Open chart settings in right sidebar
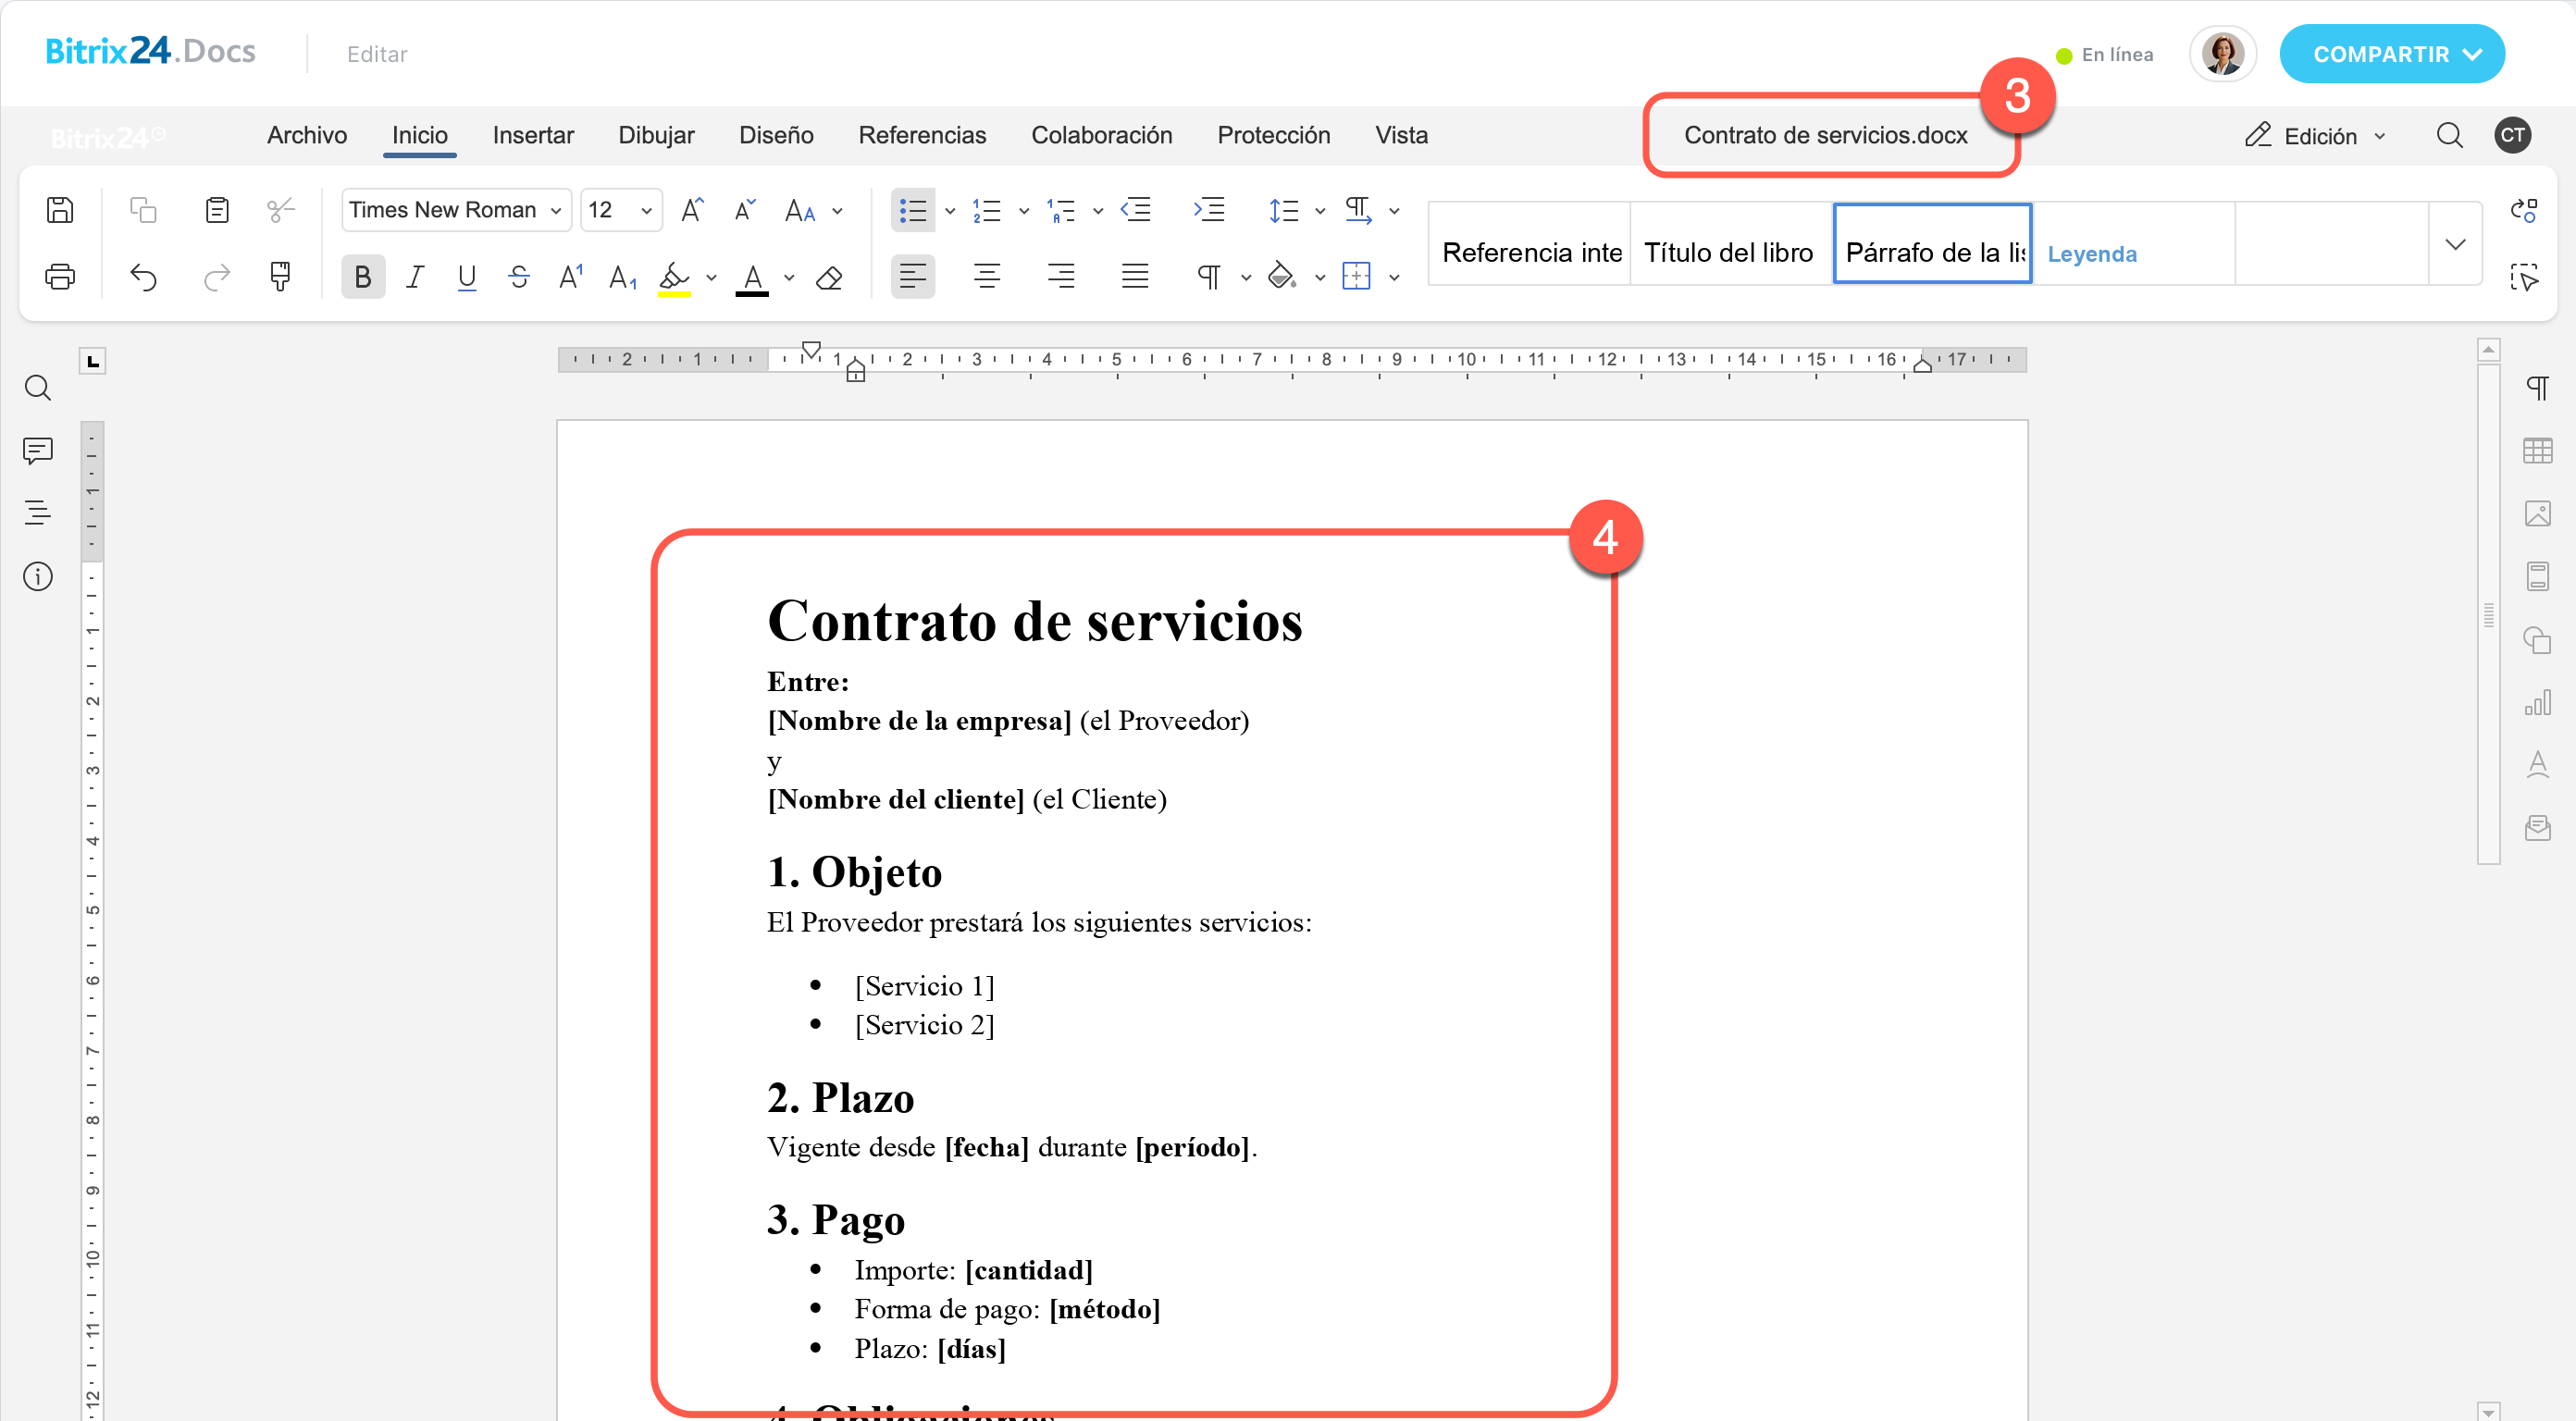Screen dimensions: 2576x1421 coord(2537,702)
